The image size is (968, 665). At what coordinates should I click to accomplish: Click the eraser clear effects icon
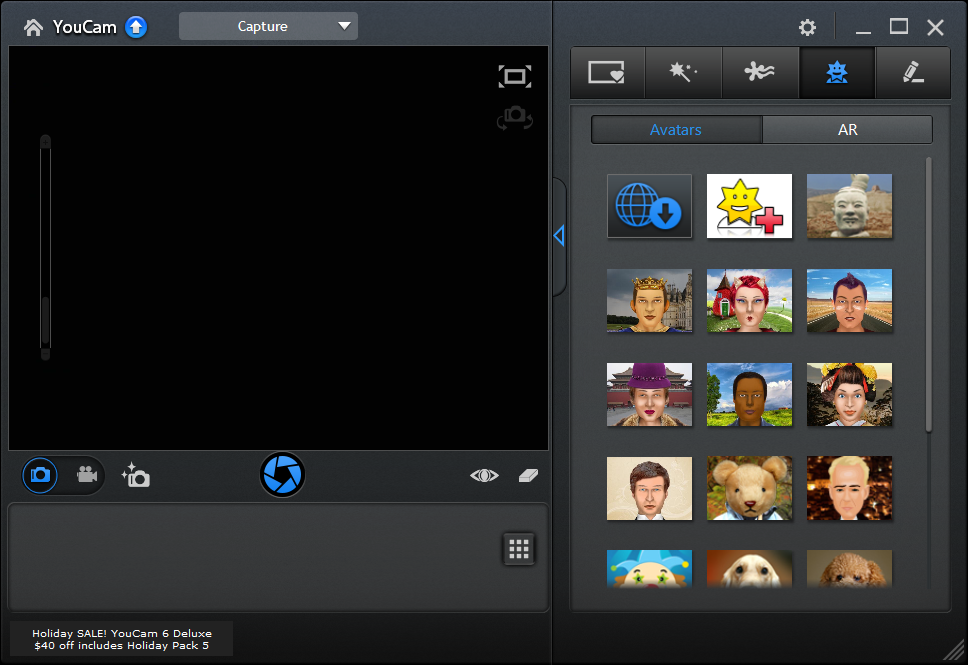(529, 476)
